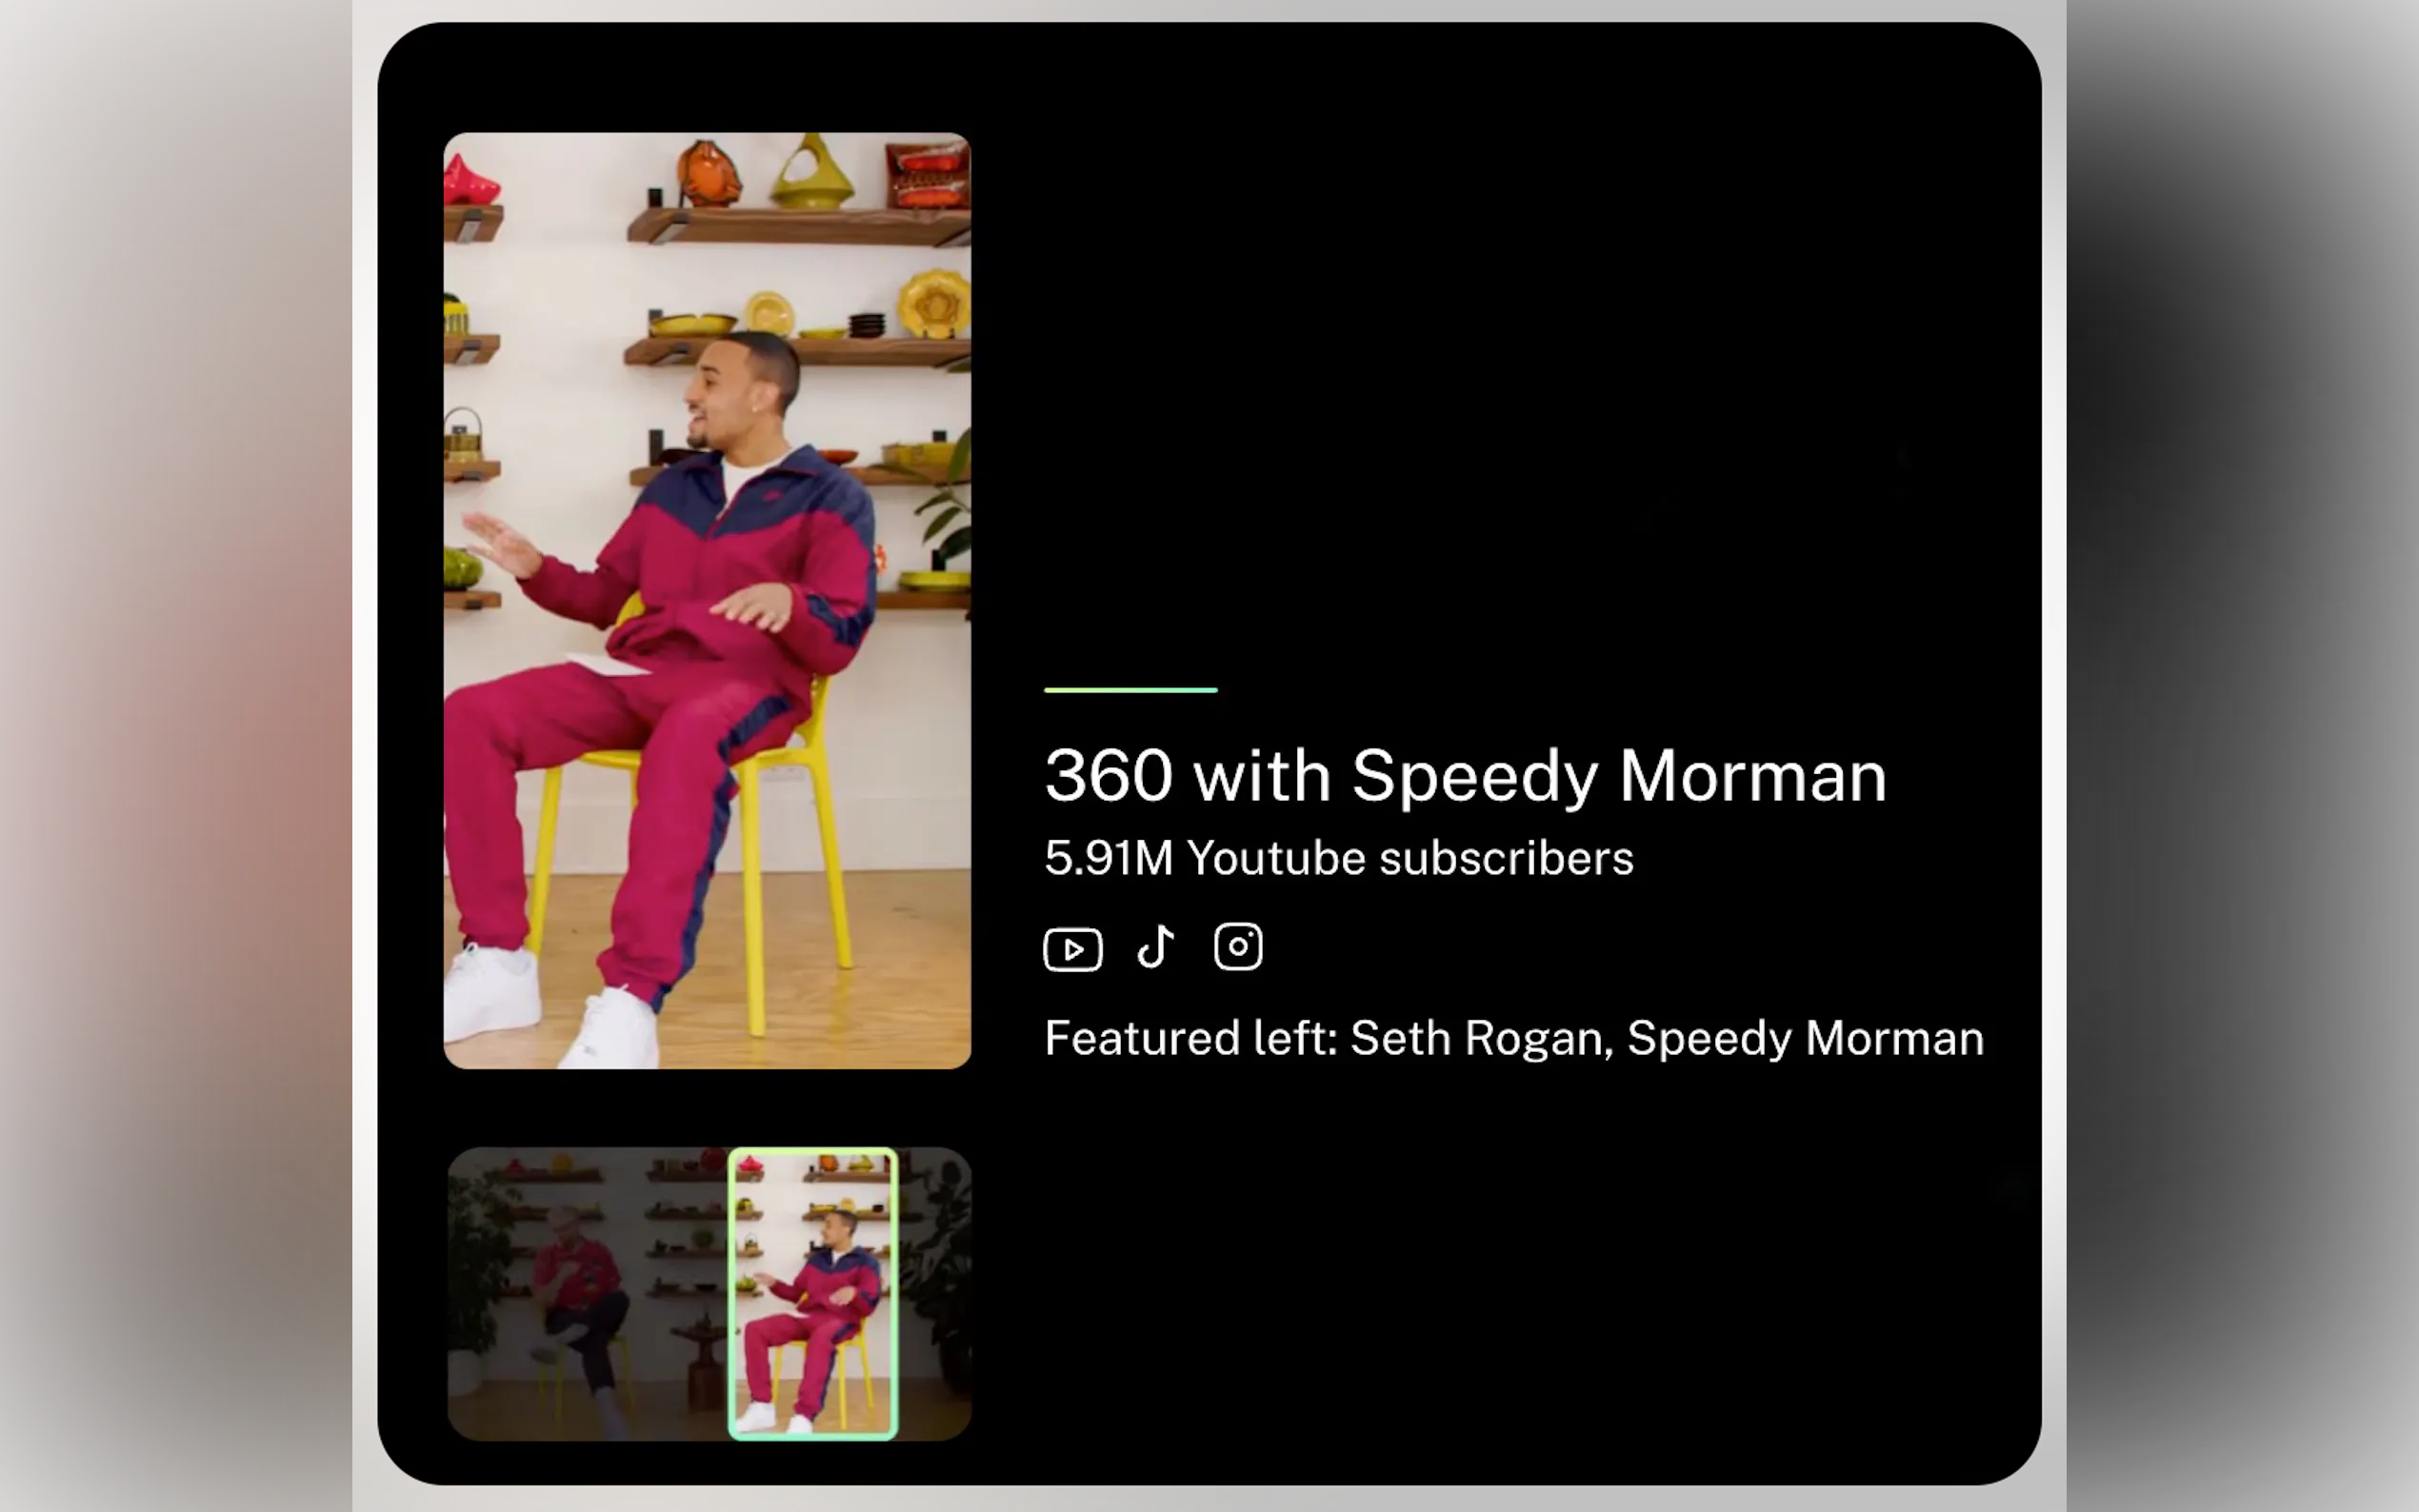Click the white sneakers in the main video
Screen dimensions: 2419x1512
click(x=552, y=1005)
